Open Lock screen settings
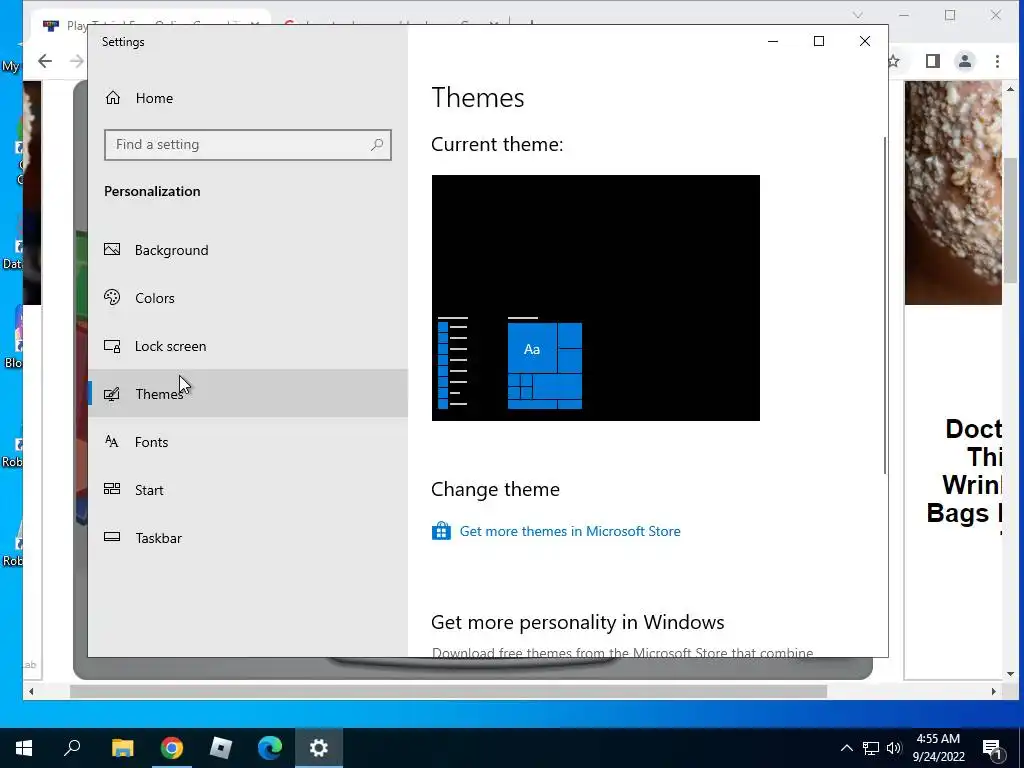Screen dimensions: 1024x768 248,346
